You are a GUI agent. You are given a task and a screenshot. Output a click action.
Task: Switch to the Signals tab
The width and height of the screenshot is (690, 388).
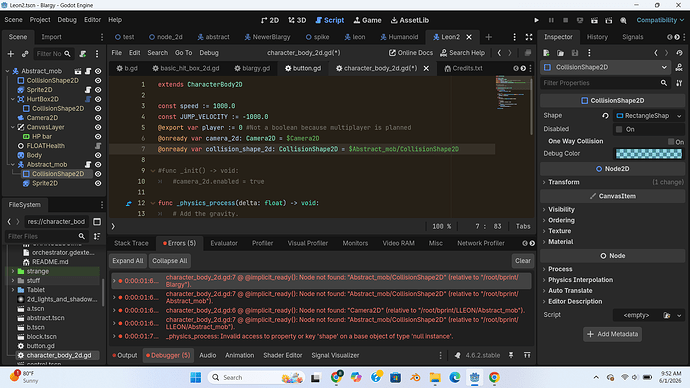632,37
